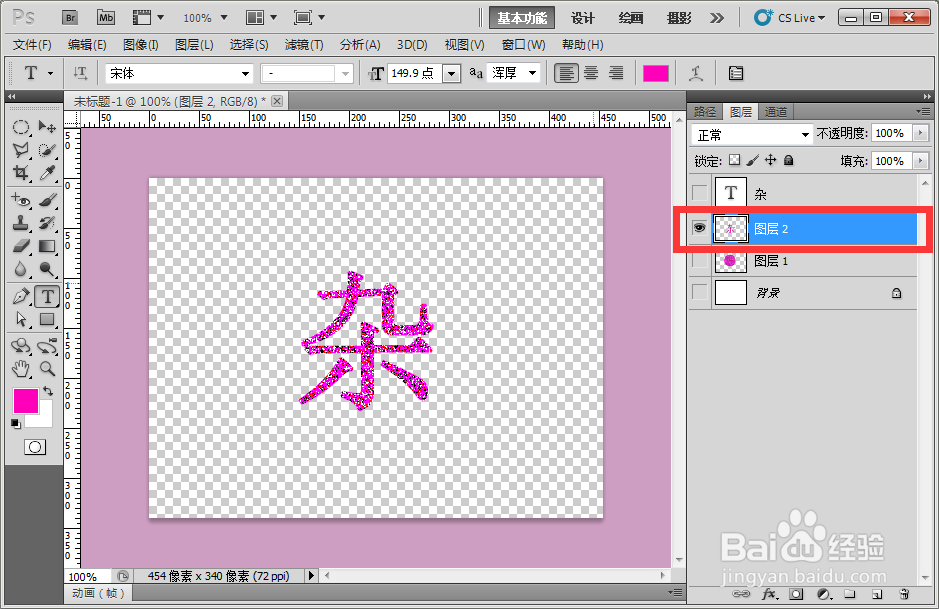
Task: Open the Add layer style (fx) menu
Action: click(768, 596)
